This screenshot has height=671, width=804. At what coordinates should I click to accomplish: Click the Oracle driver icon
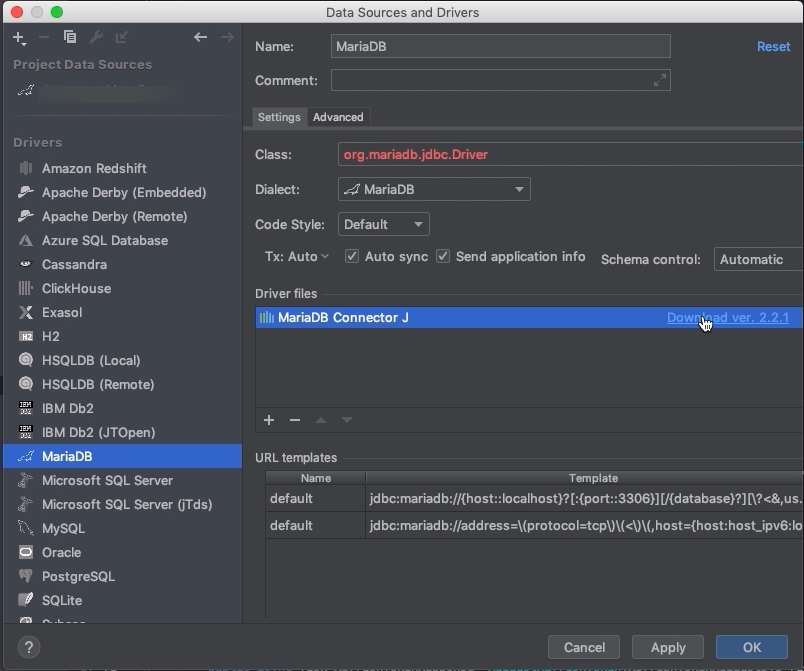coord(26,552)
